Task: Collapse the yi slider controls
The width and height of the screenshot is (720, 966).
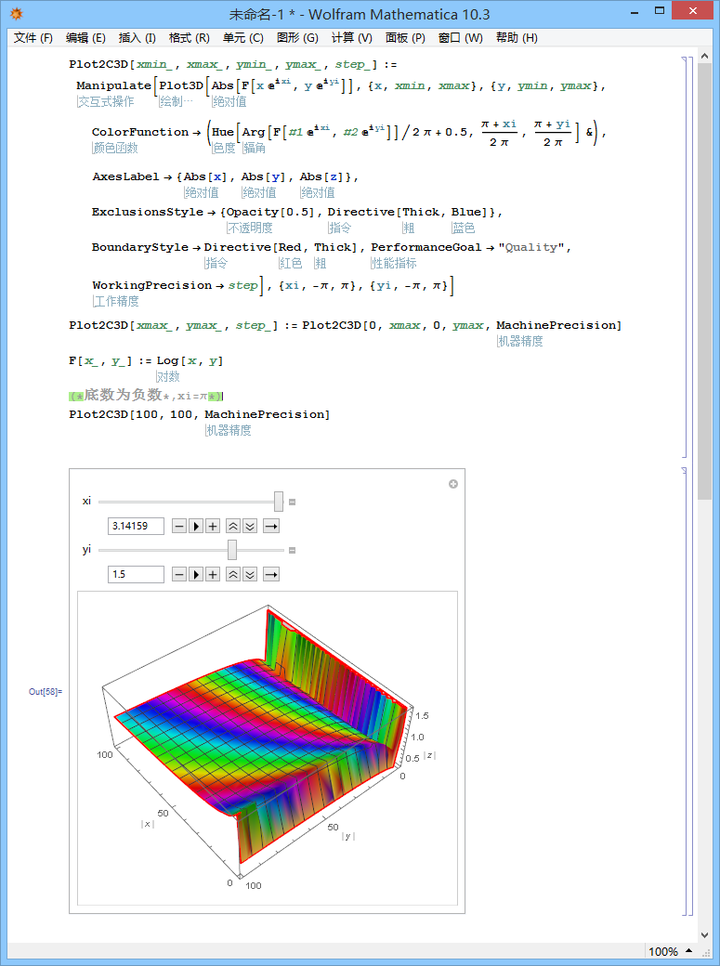Action: tap(292, 550)
